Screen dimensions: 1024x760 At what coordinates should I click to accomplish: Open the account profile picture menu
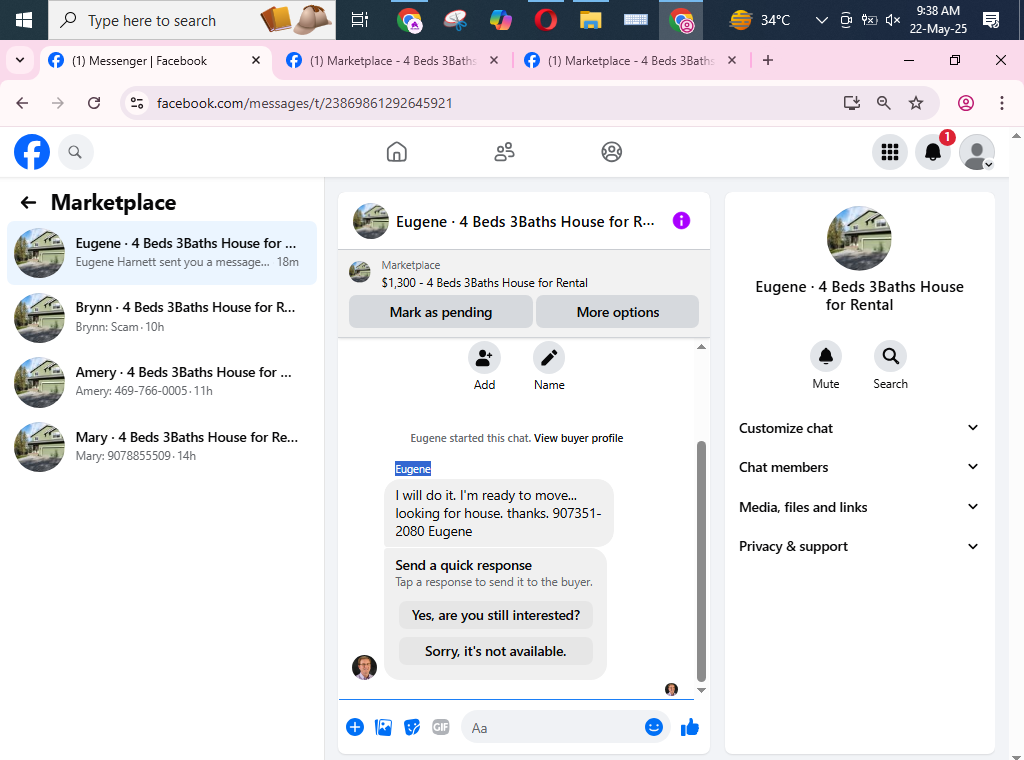coord(976,152)
